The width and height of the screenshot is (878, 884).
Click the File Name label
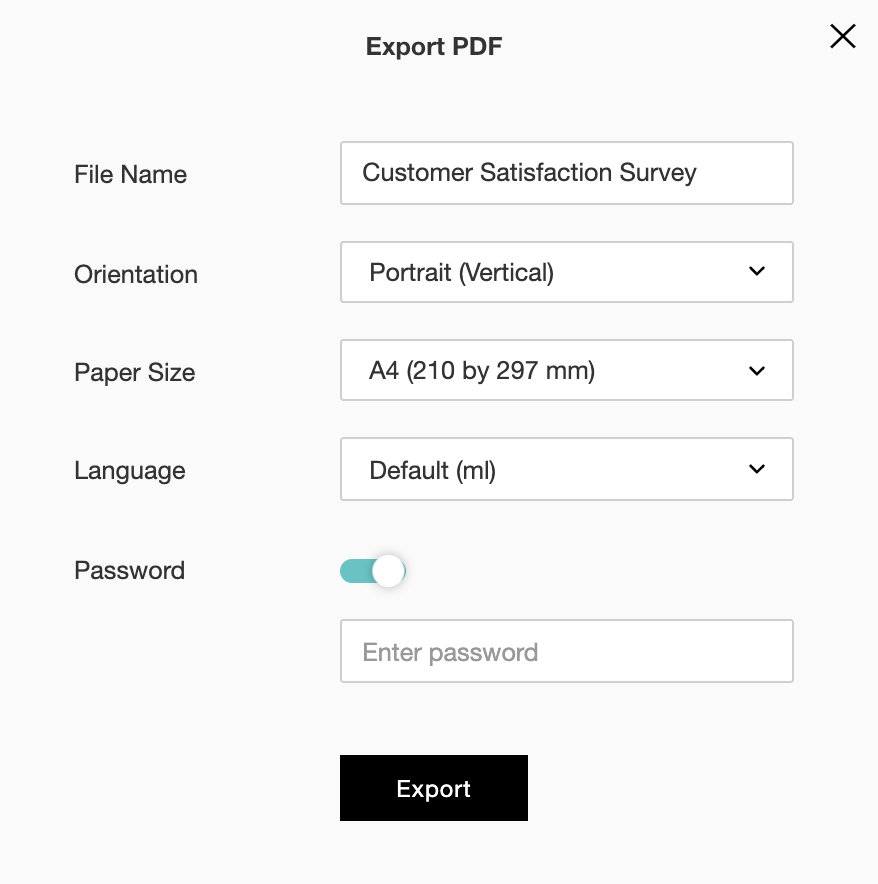point(130,174)
